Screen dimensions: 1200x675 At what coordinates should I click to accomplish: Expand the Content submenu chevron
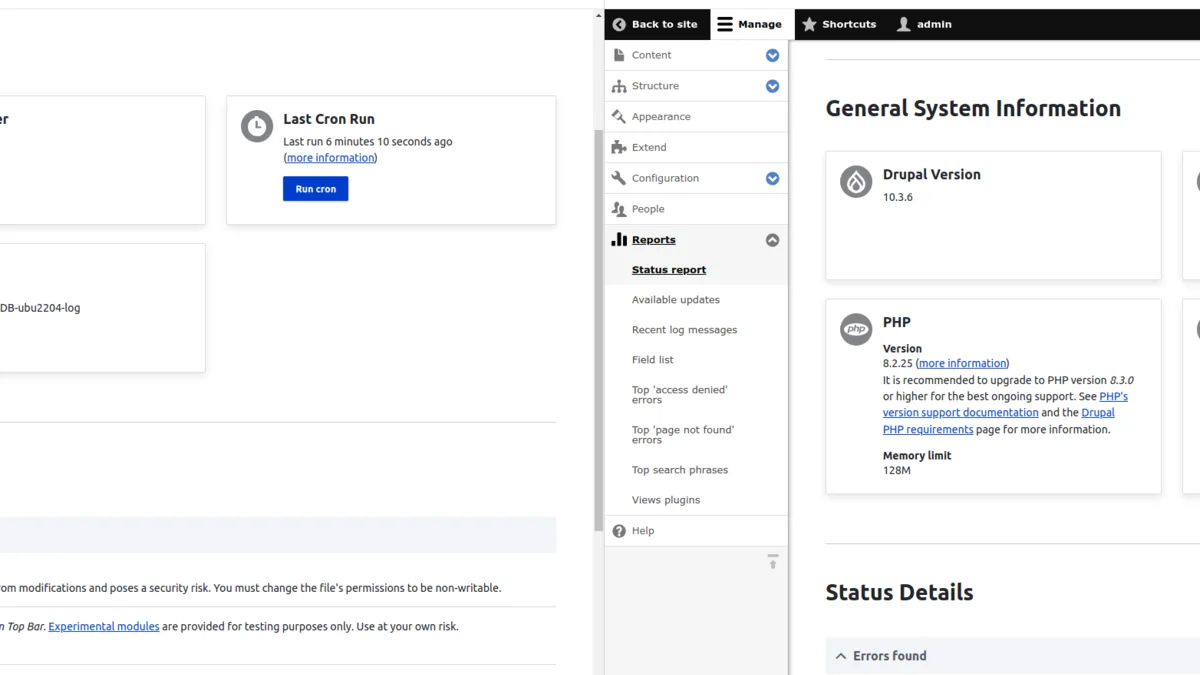[772, 55]
